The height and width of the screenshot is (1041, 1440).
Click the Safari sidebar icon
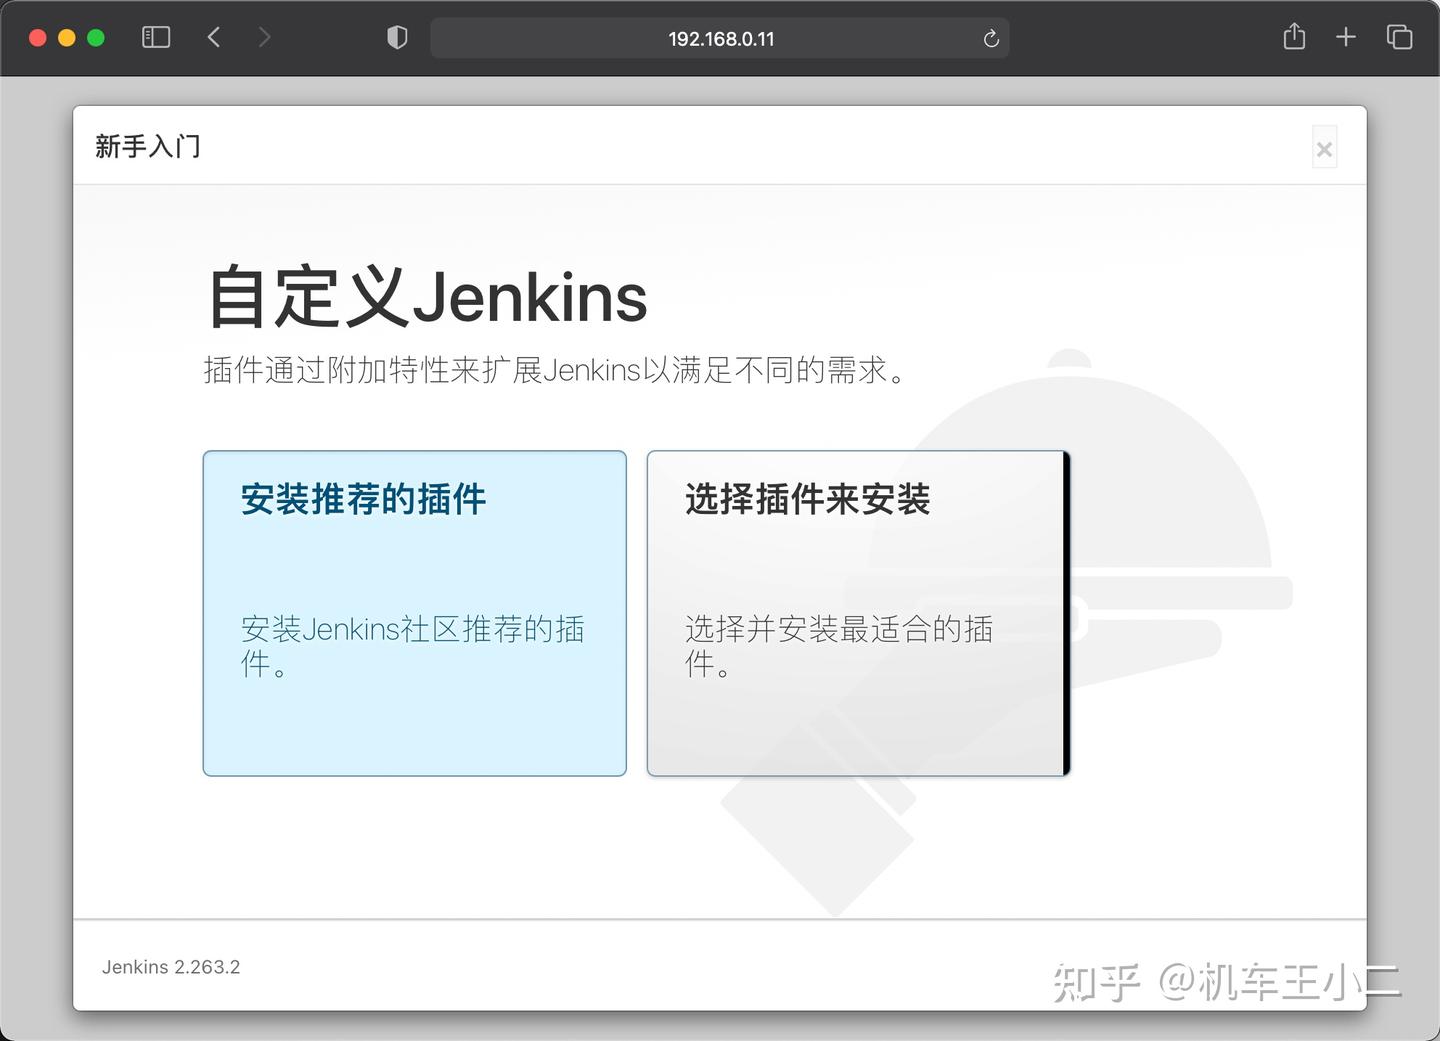[156, 37]
